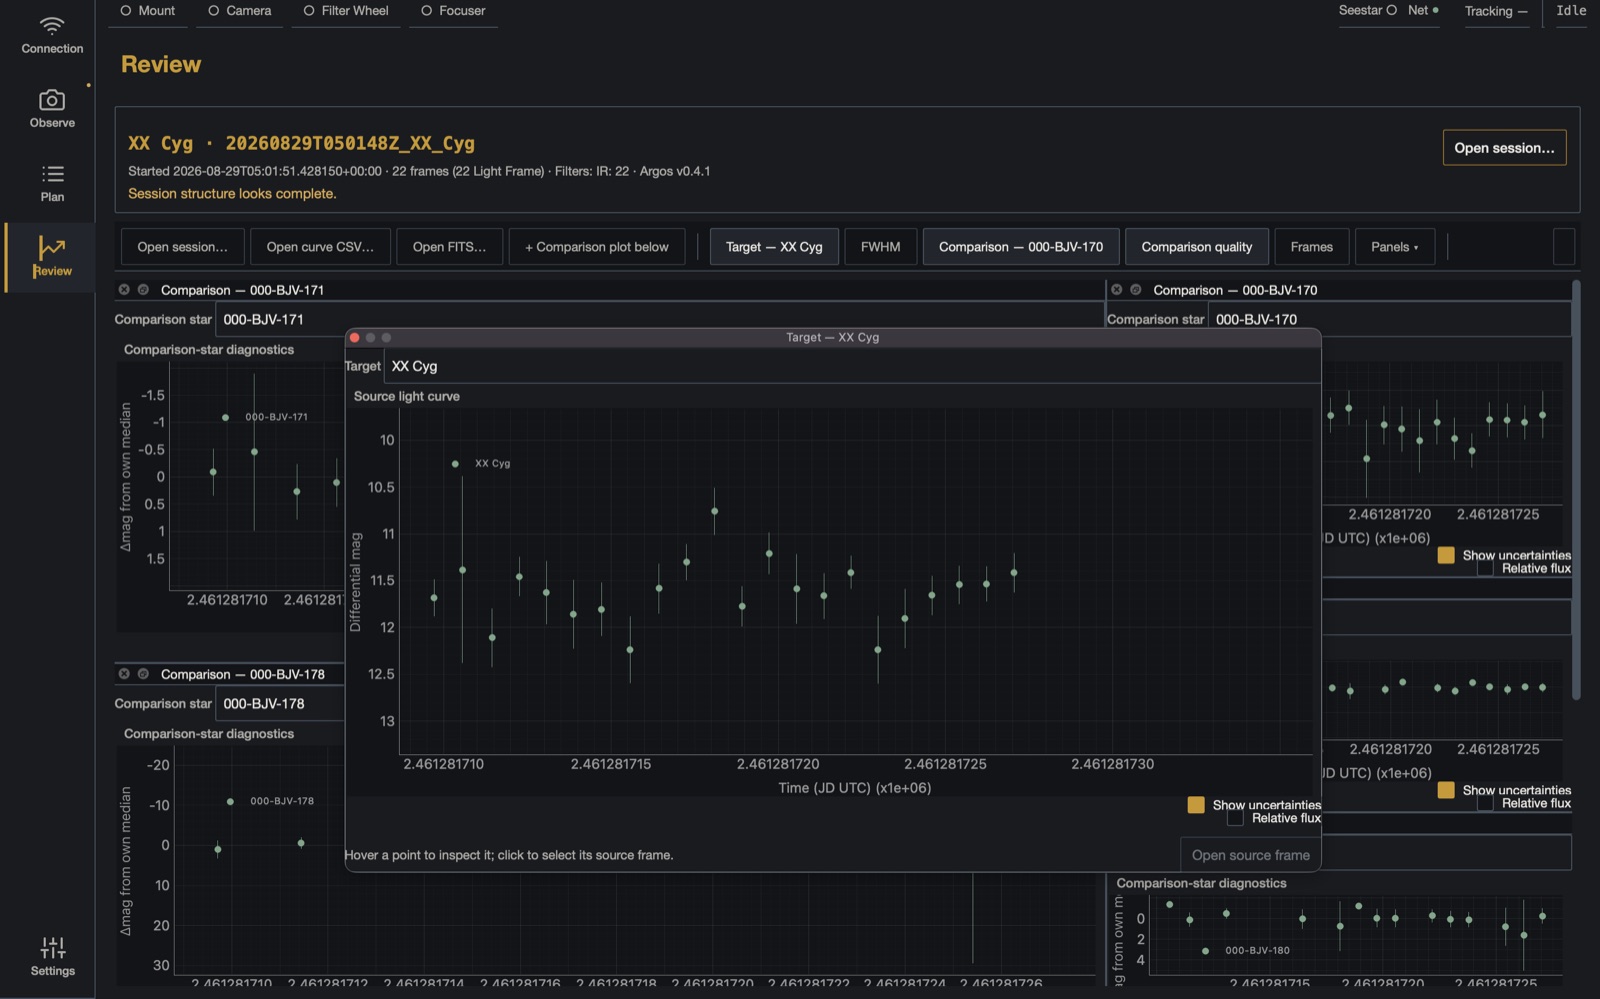
Task: Open the Target XX Cyg combo box
Action: click(x=852, y=366)
